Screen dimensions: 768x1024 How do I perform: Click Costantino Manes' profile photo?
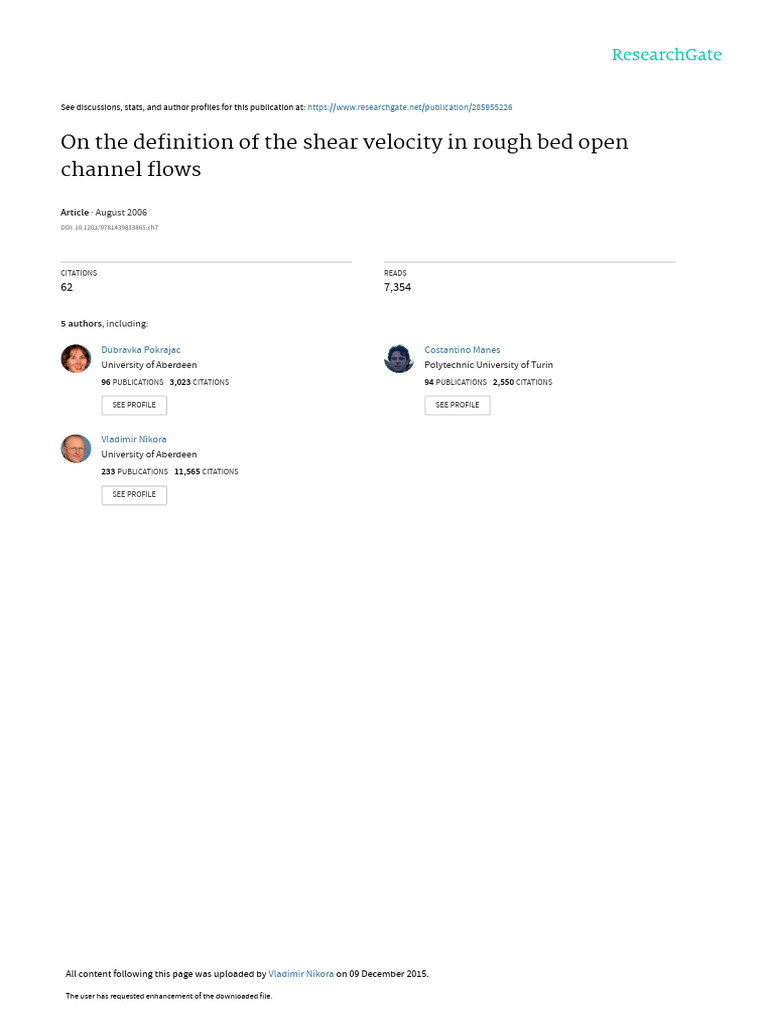coord(399,359)
